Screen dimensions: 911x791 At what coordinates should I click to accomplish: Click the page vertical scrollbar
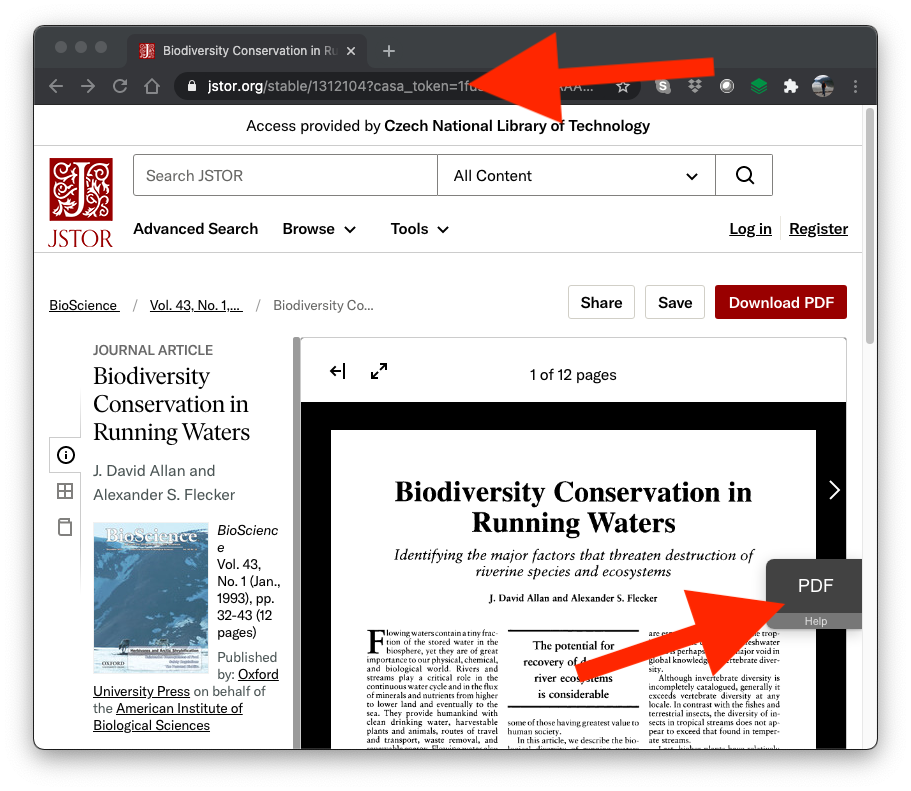point(869,227)
